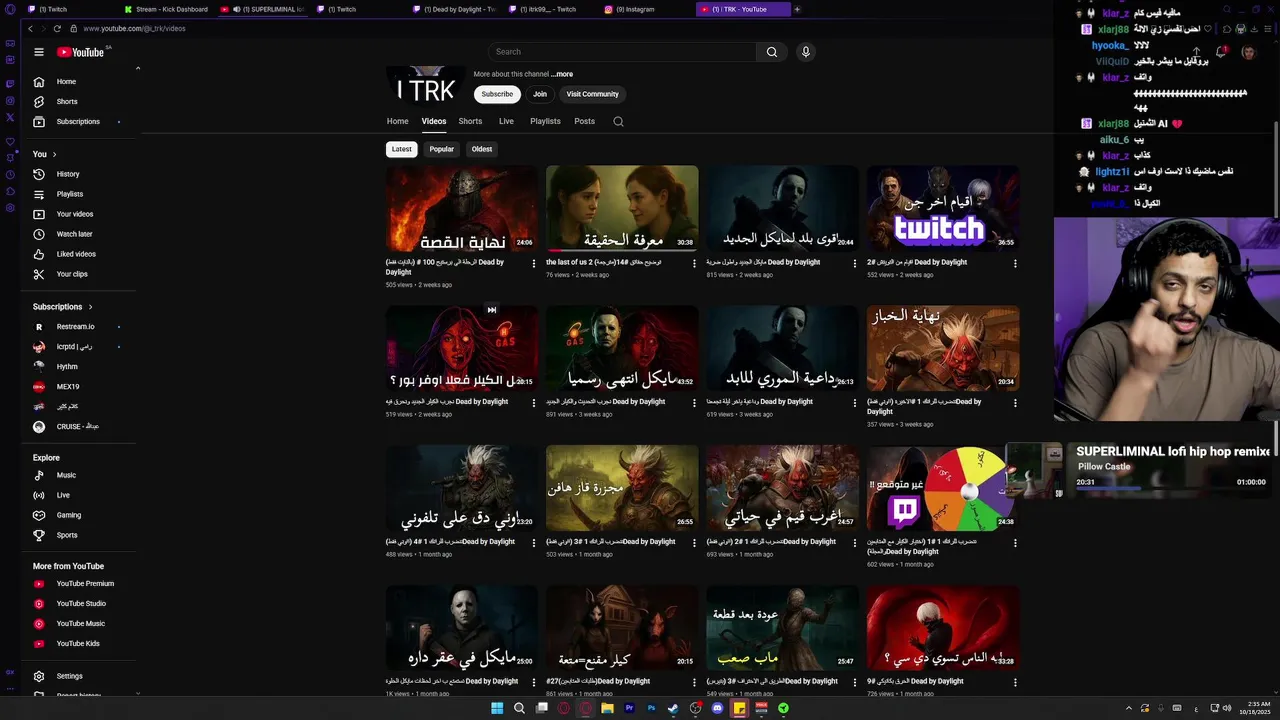Expand channel description via ...more
The height and width of the screenshot is (720, 1280).
[x=561, y=74]
